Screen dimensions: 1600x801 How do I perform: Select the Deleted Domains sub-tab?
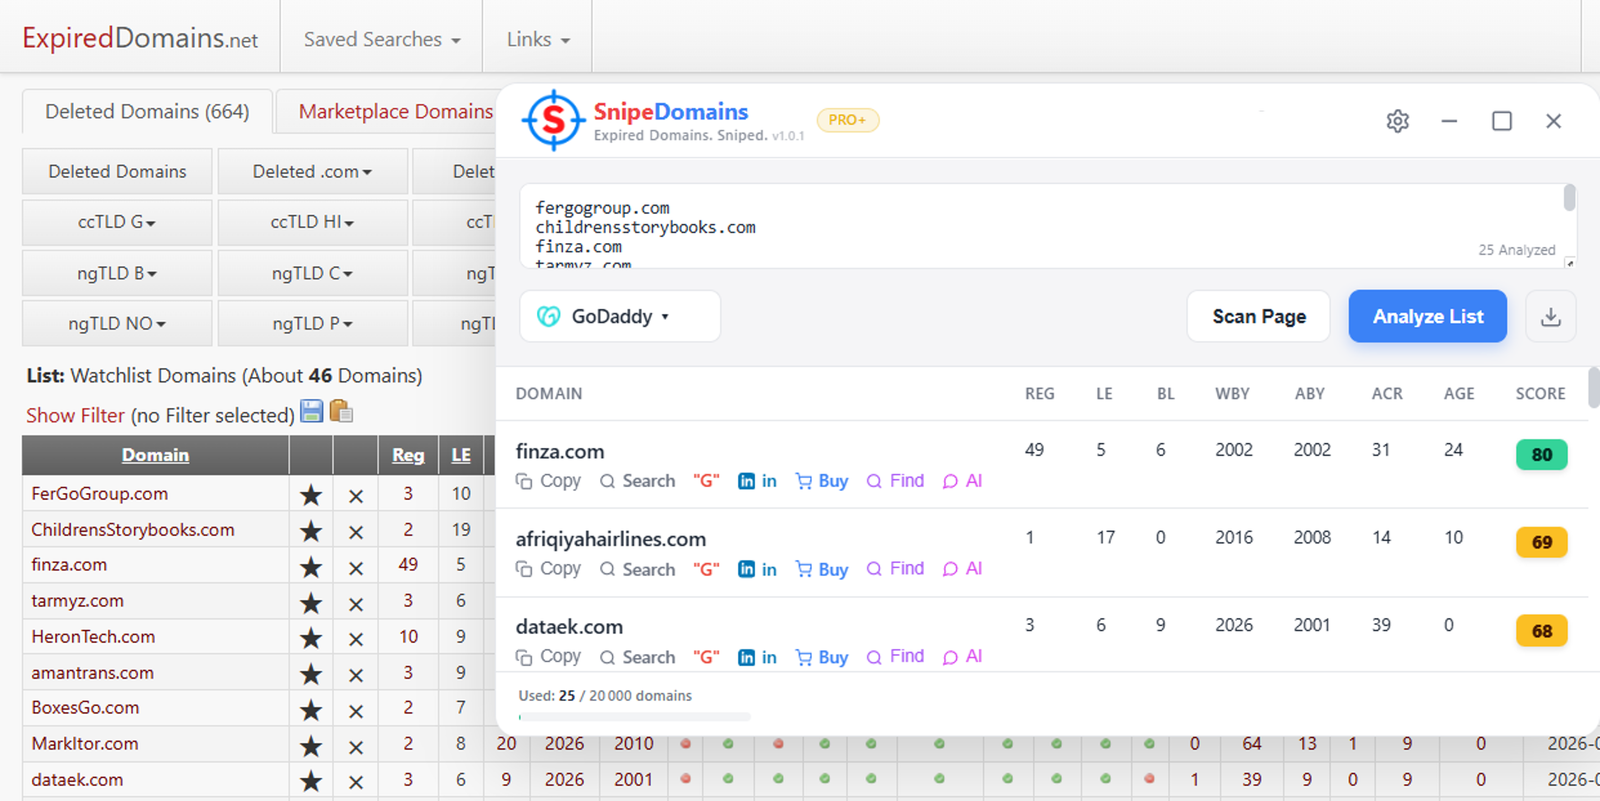tap(117, 171)
